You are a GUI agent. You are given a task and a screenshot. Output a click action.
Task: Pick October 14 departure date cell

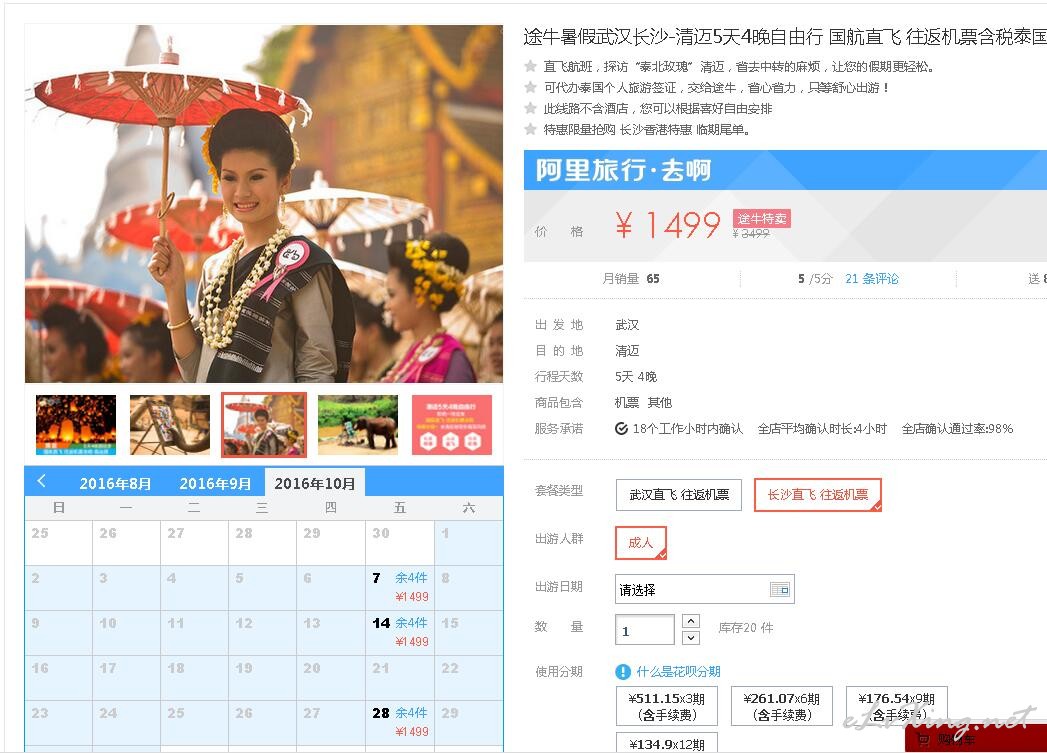point(400,632)
